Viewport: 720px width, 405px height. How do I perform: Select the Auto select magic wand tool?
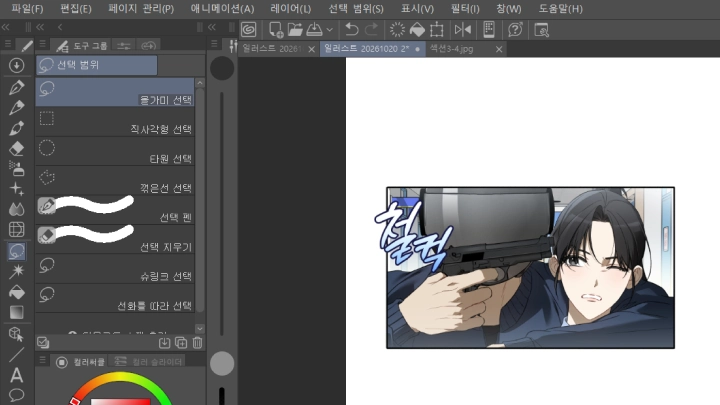point(17,271)
